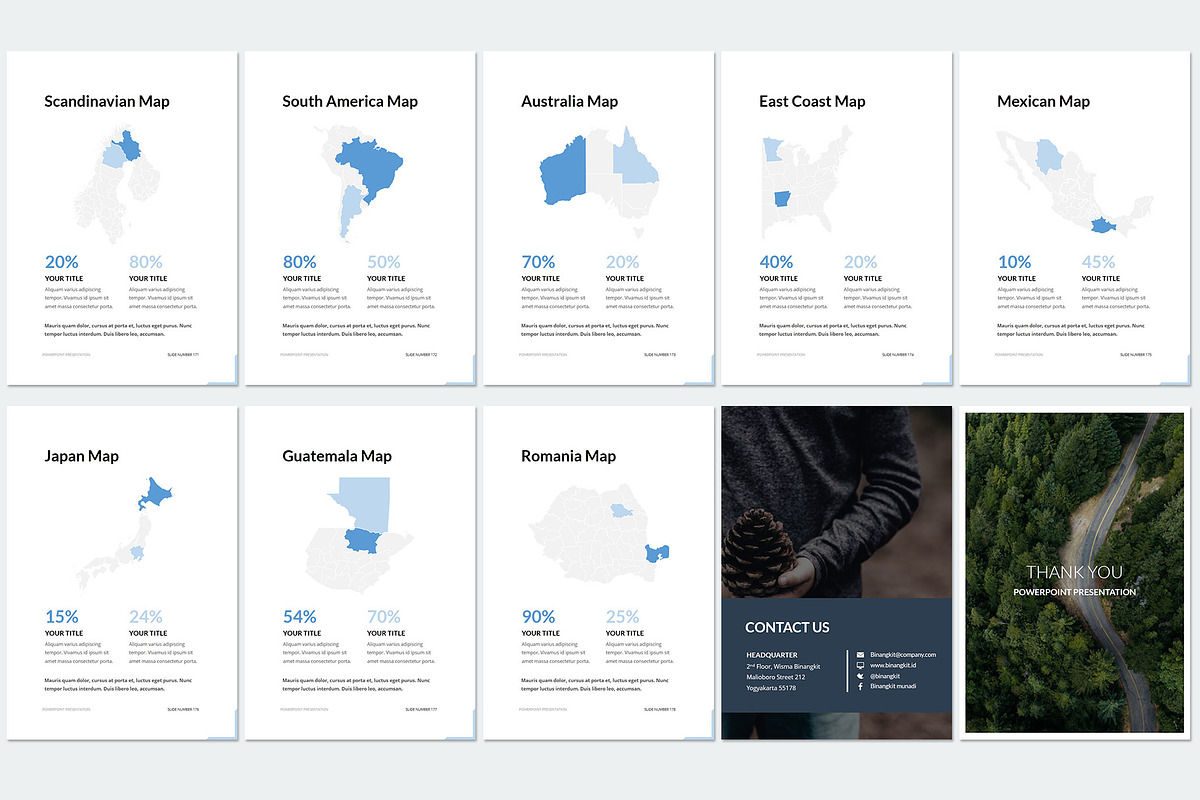The height and width of the screenshot is (800, 1200).
Task: Click the Facebook icon beside Binangkit munadi
Action: 860,686
